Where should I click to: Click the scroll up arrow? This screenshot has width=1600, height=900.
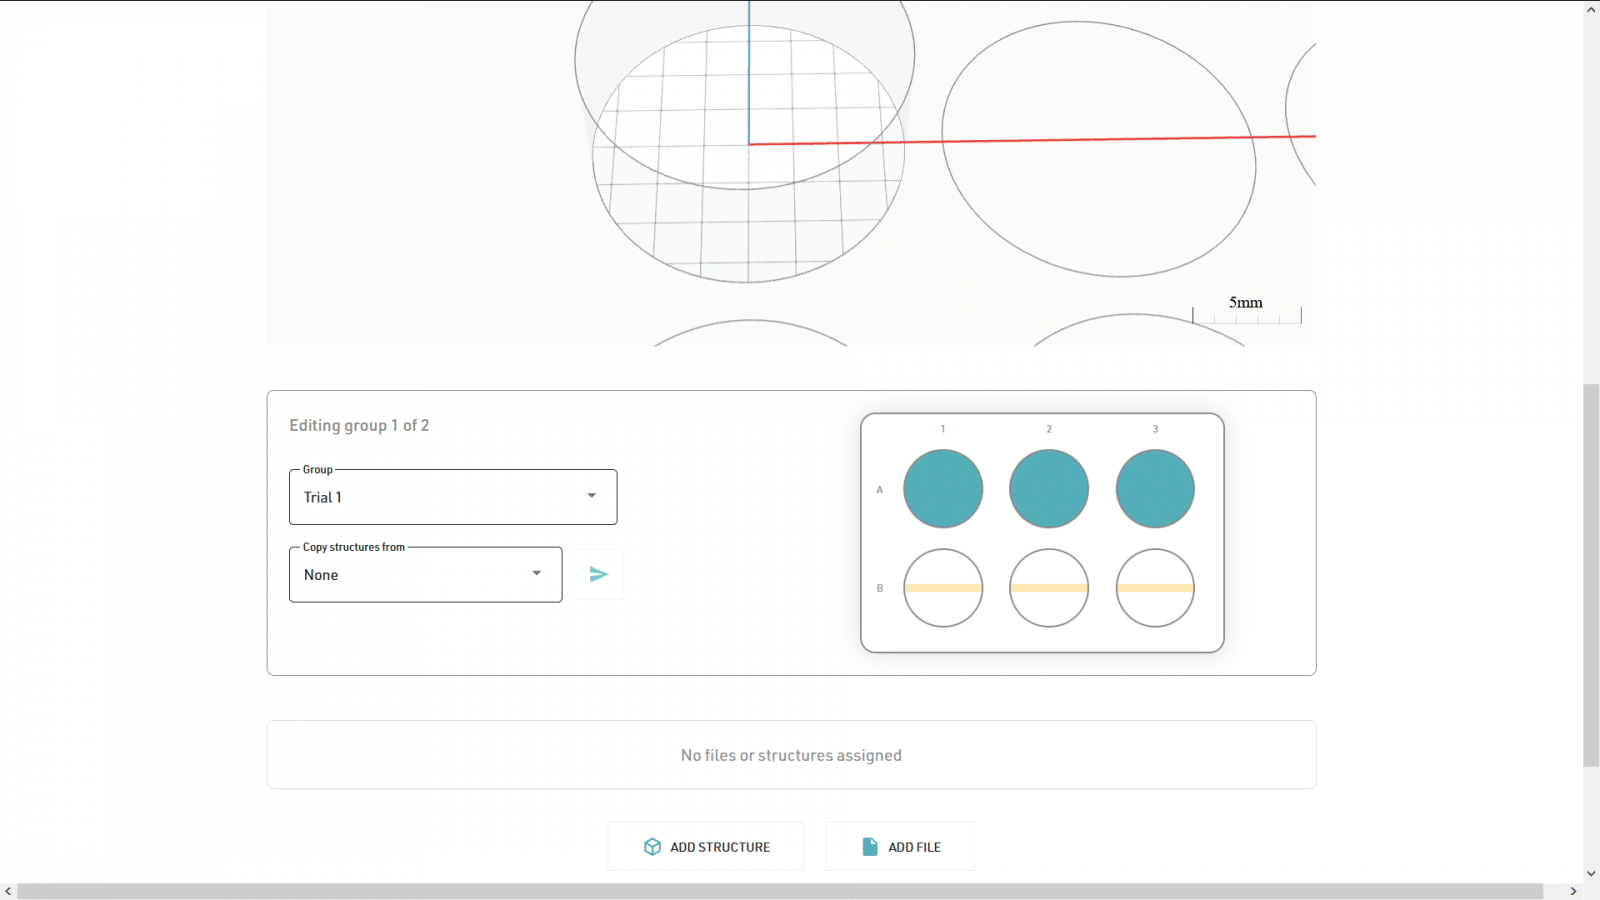coord(1591,9)
